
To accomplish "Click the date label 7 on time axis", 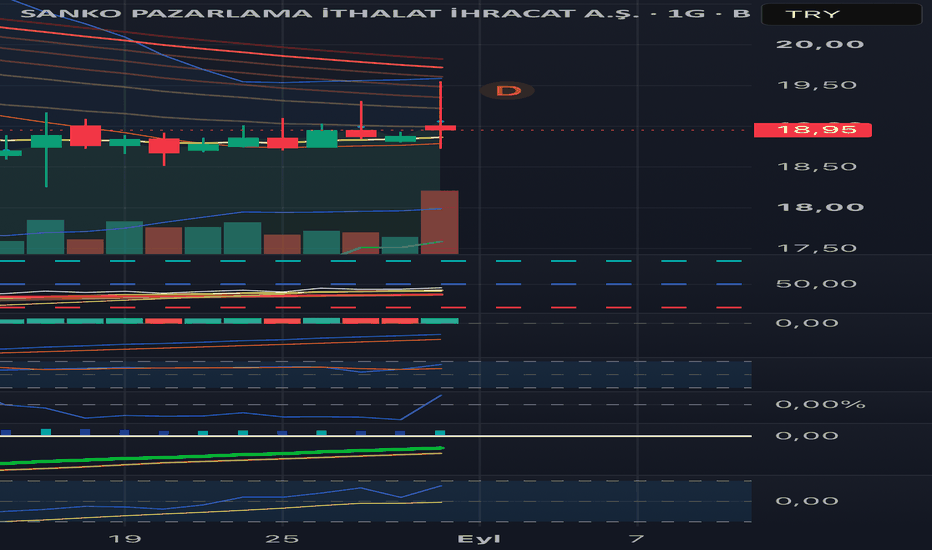I will tap(637, 539).
